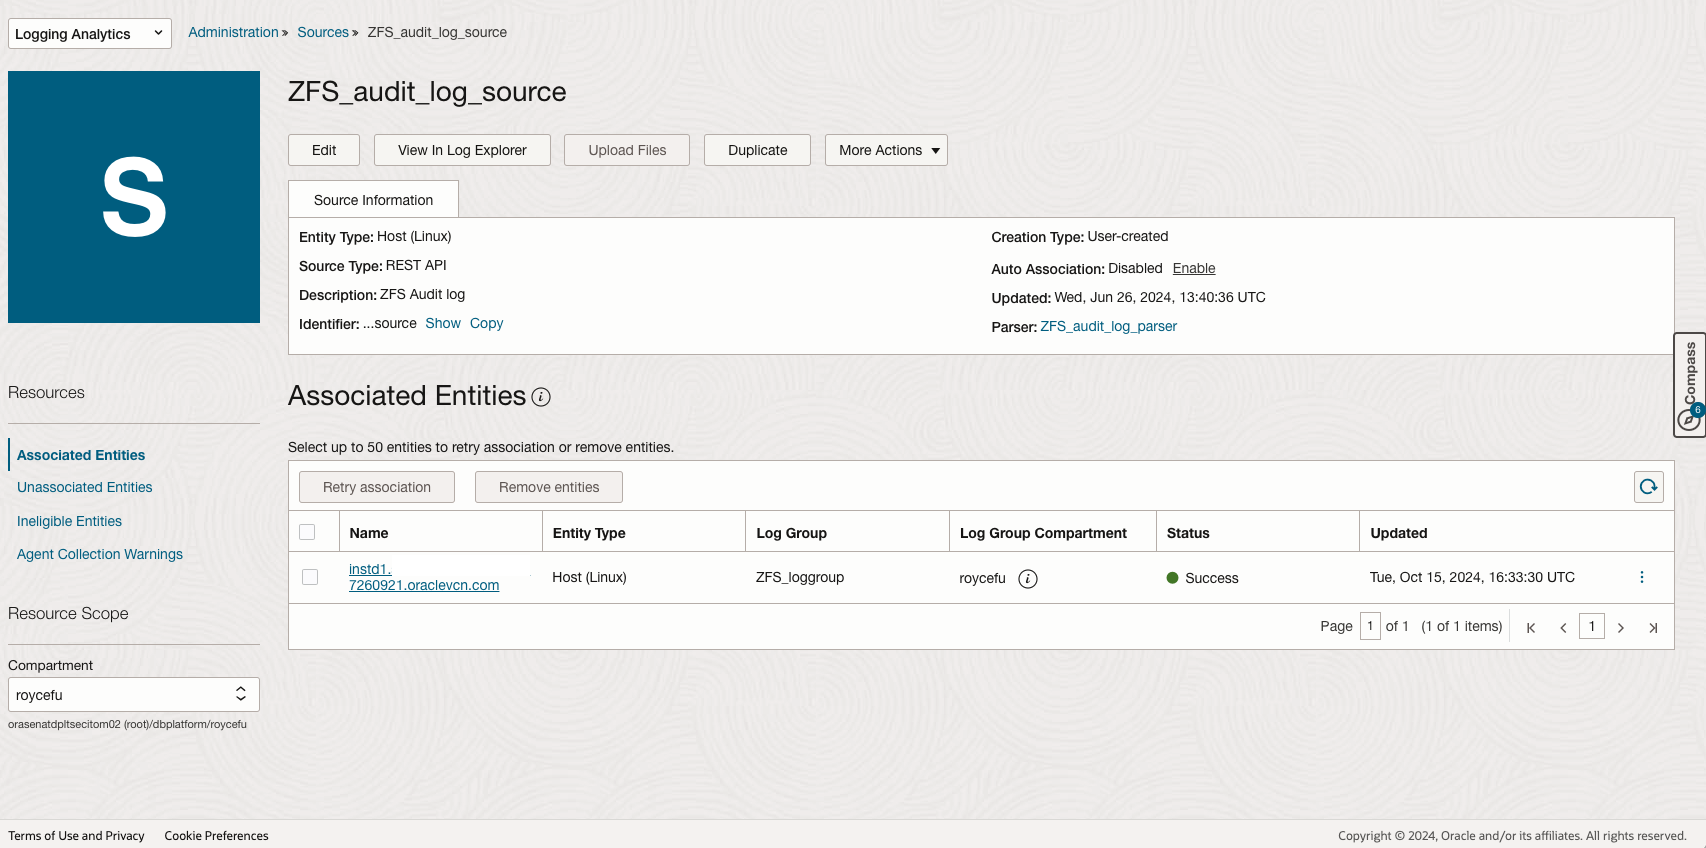Viewport: 1706px width, 848px height.
Task: Open the Logging Analytics service dropdown
Action: [90, 33]
